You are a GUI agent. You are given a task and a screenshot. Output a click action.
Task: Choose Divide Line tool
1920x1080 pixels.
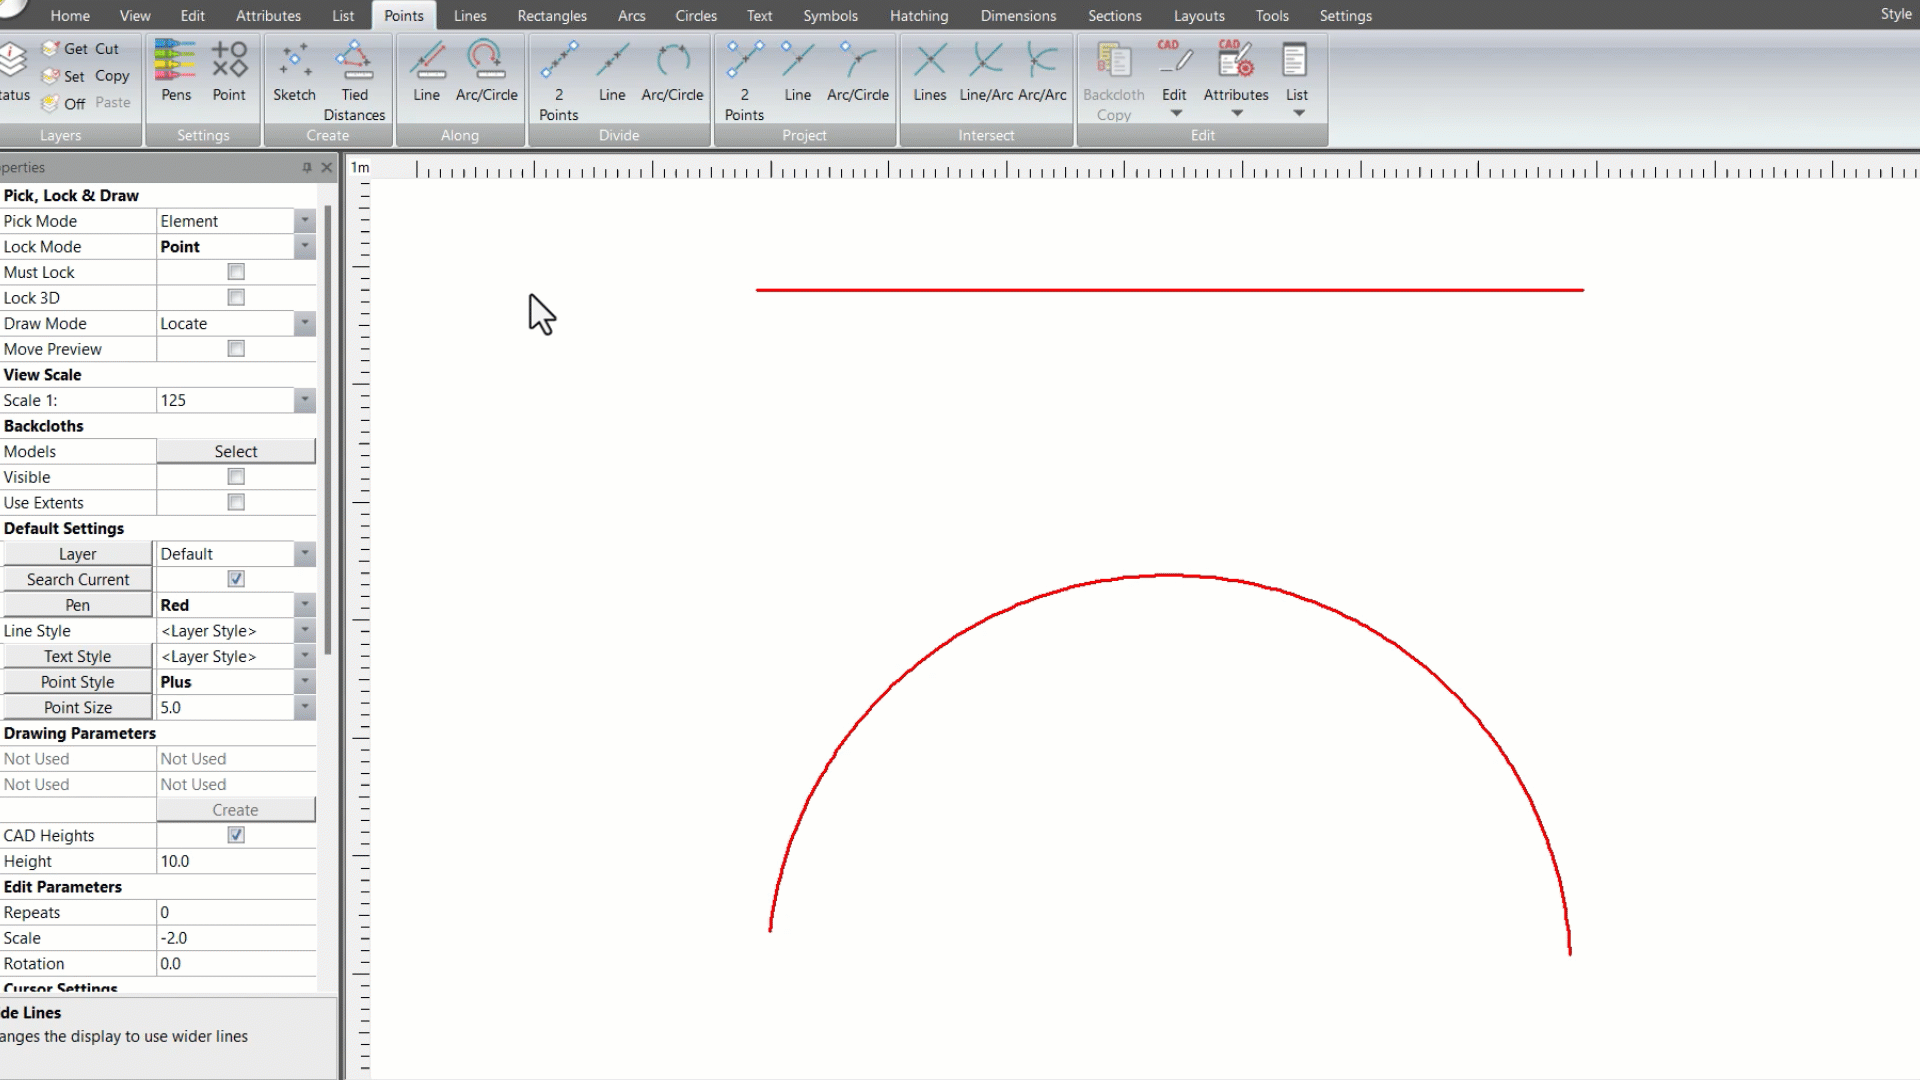click(x=612, y=72)
